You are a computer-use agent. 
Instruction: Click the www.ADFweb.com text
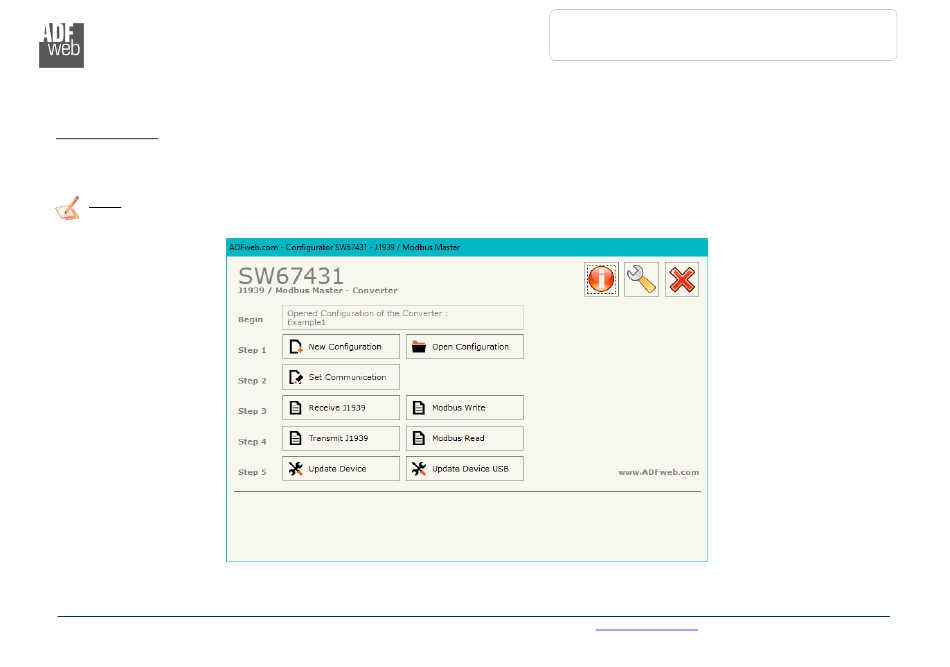659,472
